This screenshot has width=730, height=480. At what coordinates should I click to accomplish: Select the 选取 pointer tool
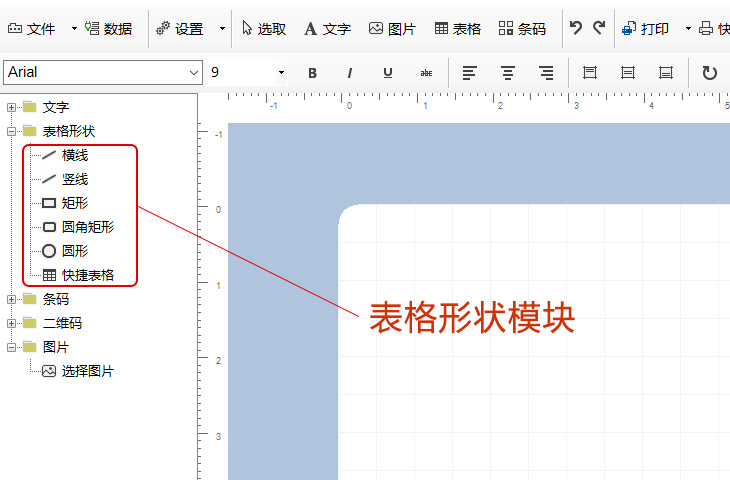264,29
